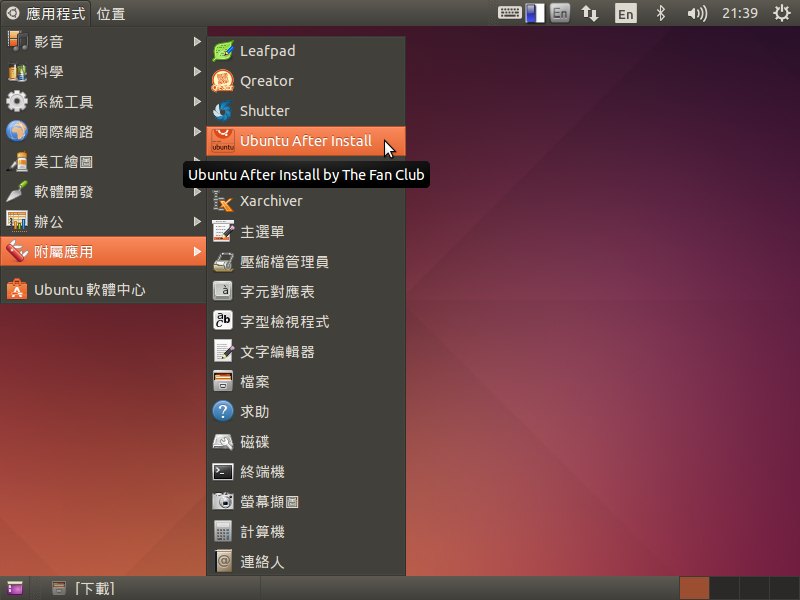The image size is (800, 600).
Task: Open 檔案 file manager icon
Action: pyautogui.click(x=223, y=381)
